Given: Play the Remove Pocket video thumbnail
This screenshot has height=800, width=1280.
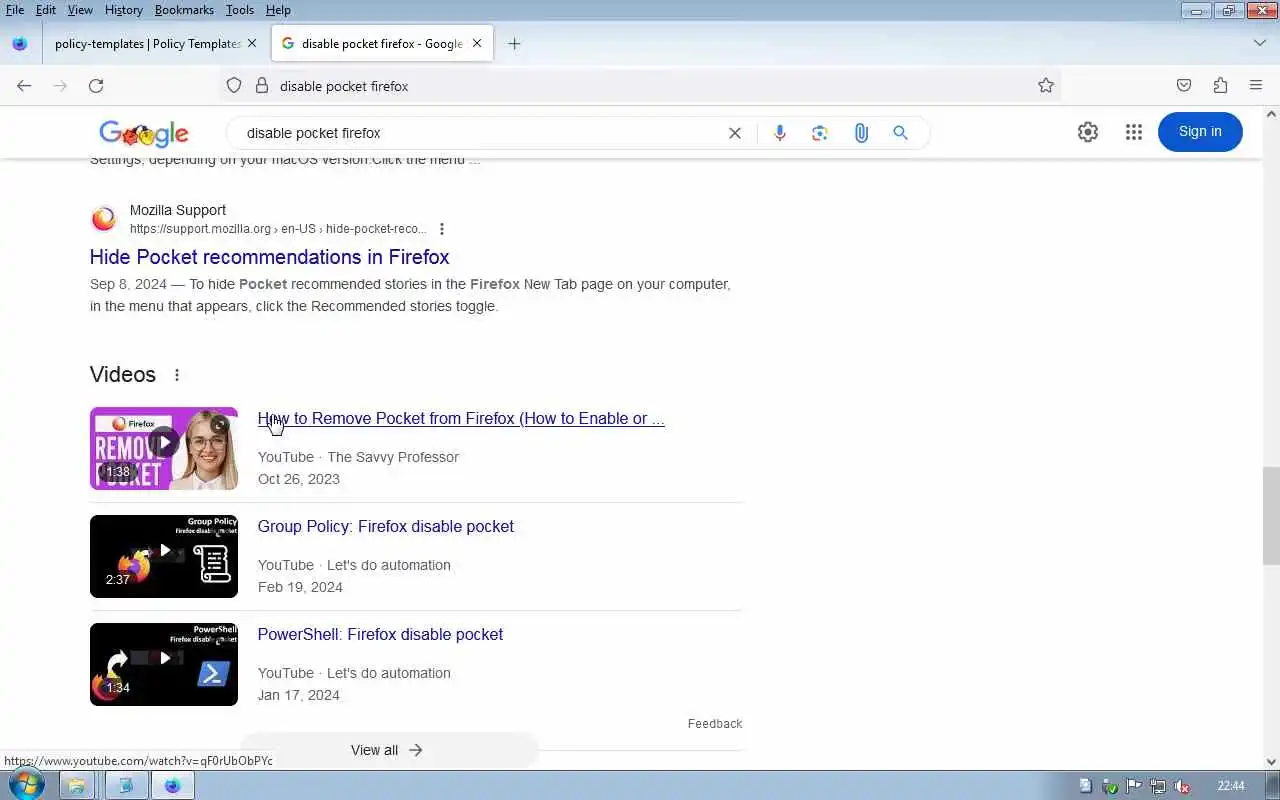Looking at the screenshot, I should coord(164,448).
